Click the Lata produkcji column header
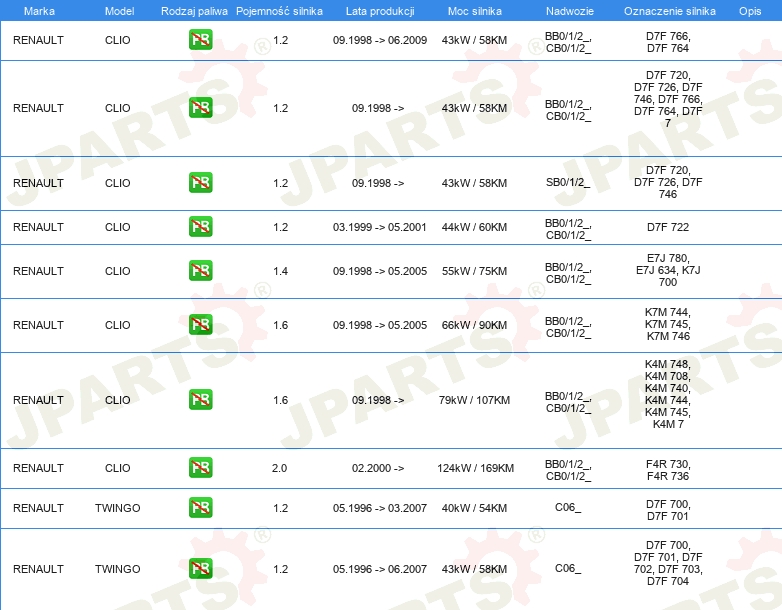The height and width of the screenshot is (610, 782). click(x=380, y=11)
